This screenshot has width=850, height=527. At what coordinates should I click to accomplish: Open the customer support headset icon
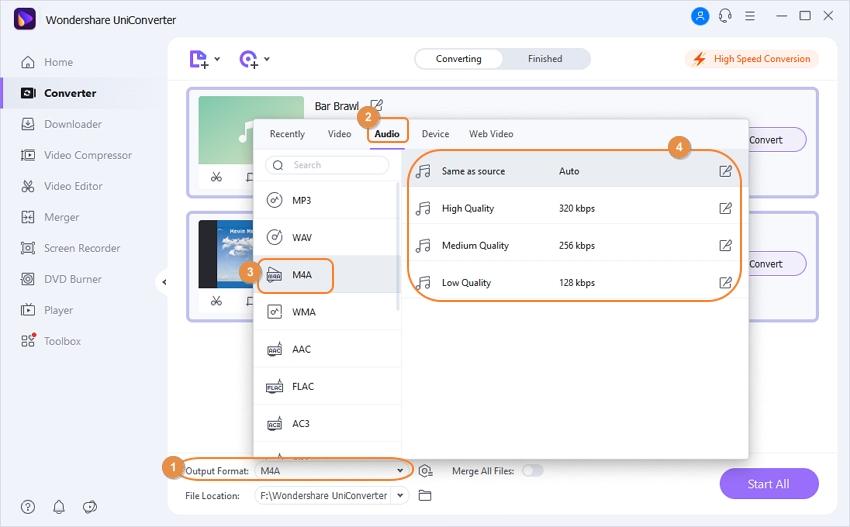[x=725, y=16]
